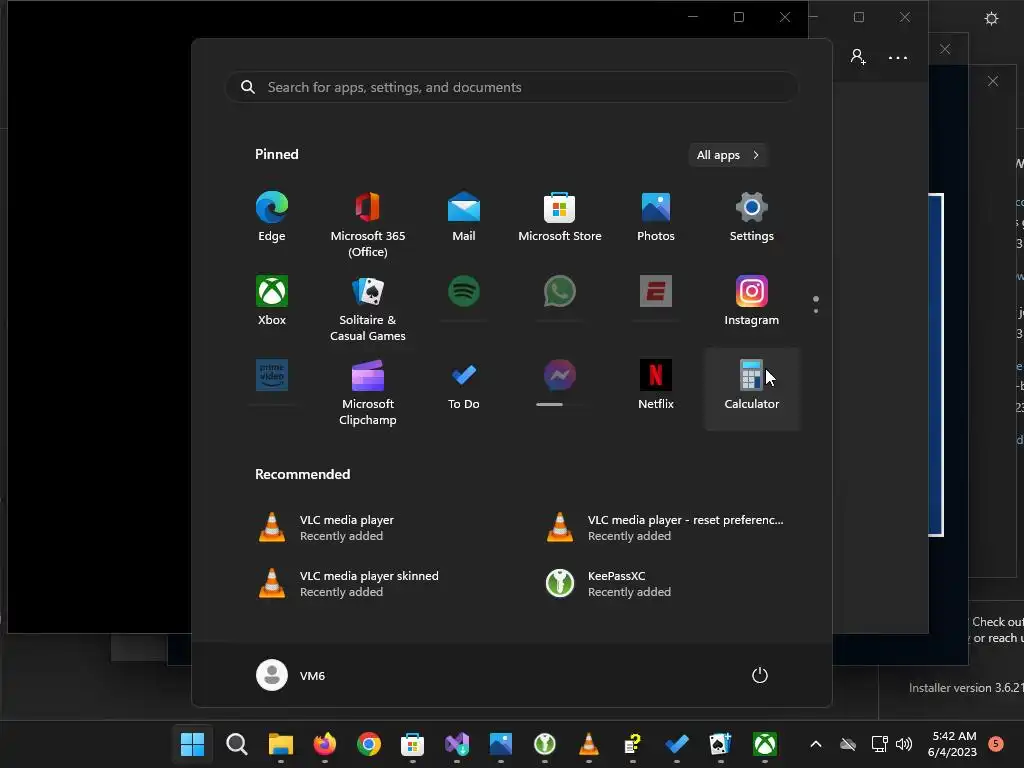Switch to Google Chrome on the taskbar
Image resolution: width=1024 pixels, height=768 pixels.
[369, 744]
